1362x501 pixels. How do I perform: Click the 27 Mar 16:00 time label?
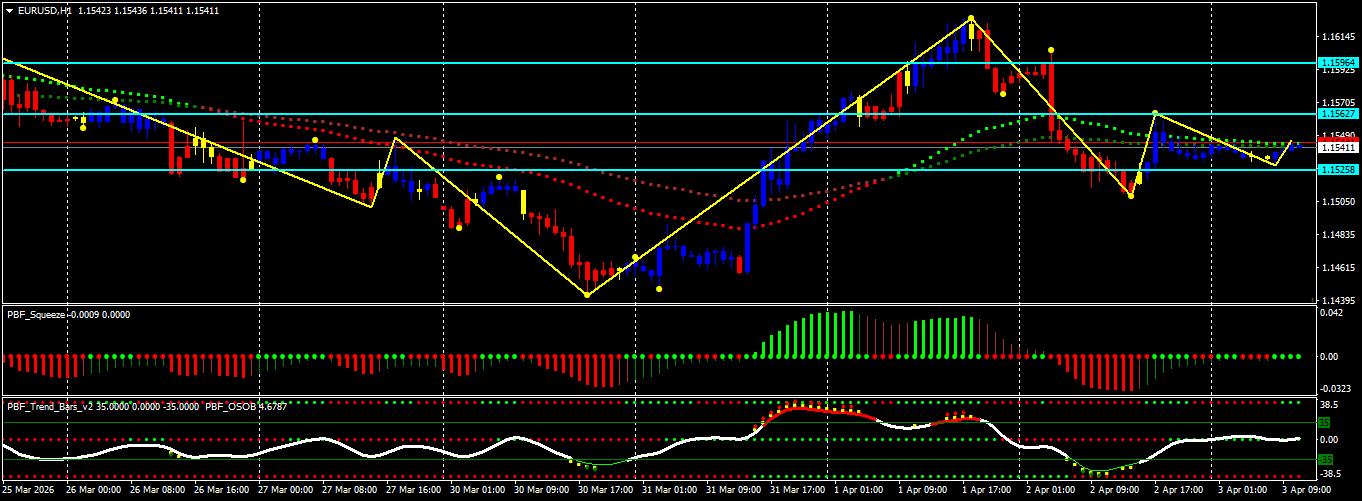(x=413, y=491)
